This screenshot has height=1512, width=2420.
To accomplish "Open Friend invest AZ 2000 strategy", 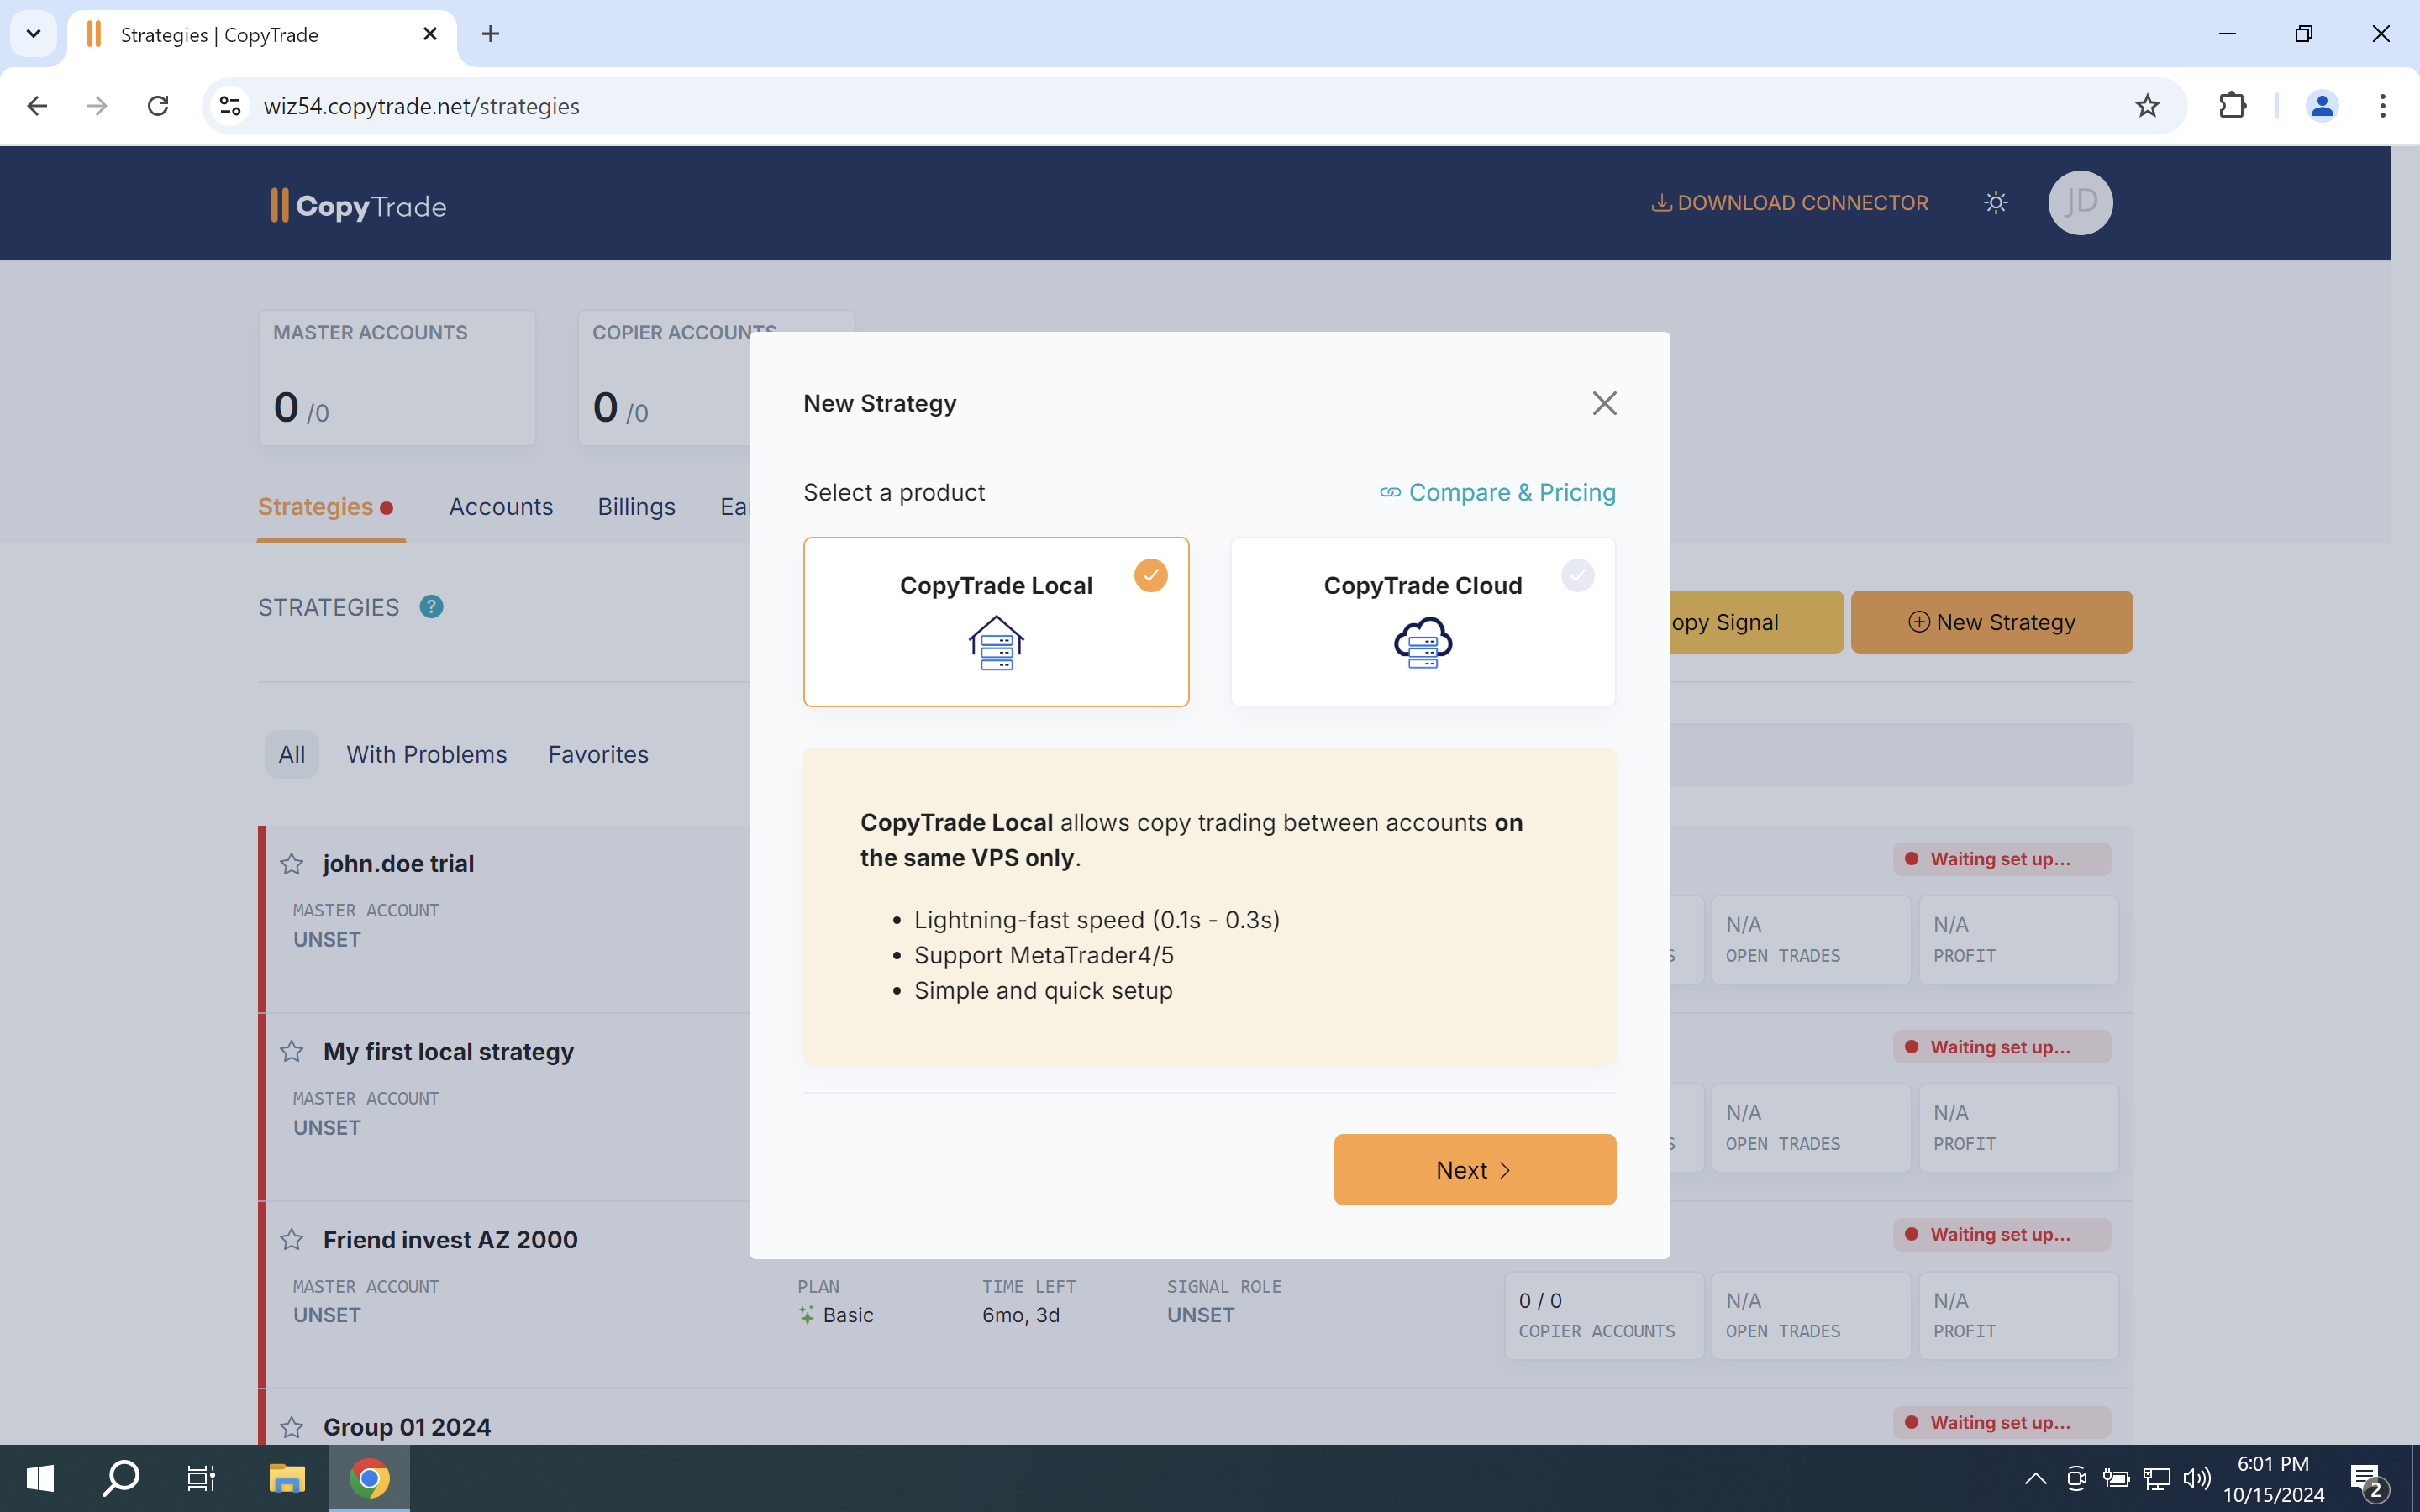I will click(450, 1240).
